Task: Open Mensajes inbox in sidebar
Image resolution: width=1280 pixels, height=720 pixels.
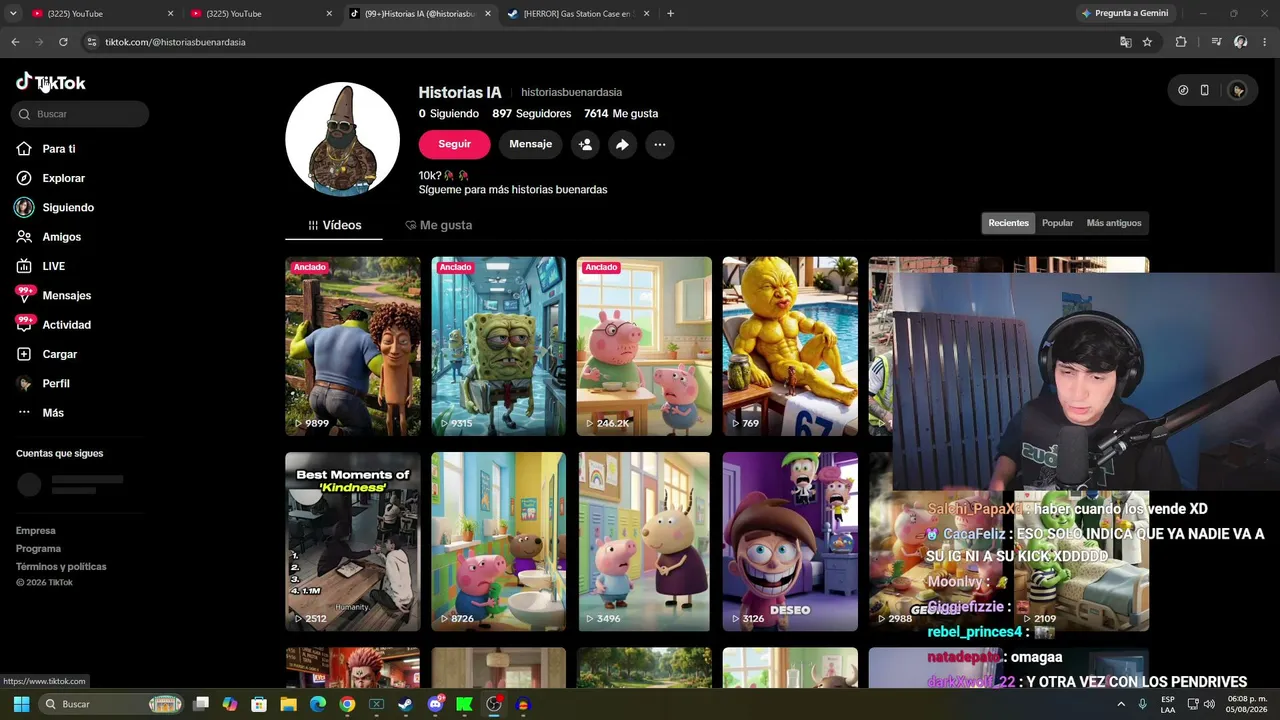Action: click(66, 296)
